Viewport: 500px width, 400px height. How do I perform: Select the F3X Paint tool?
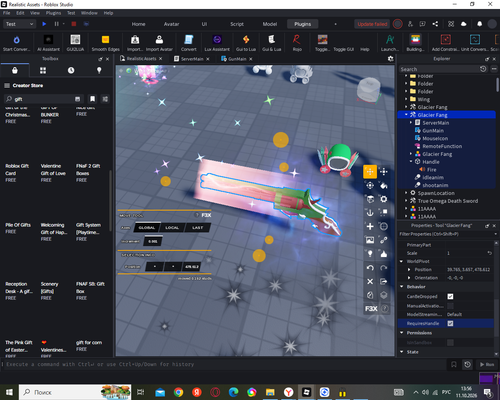(x=384, y=186)
